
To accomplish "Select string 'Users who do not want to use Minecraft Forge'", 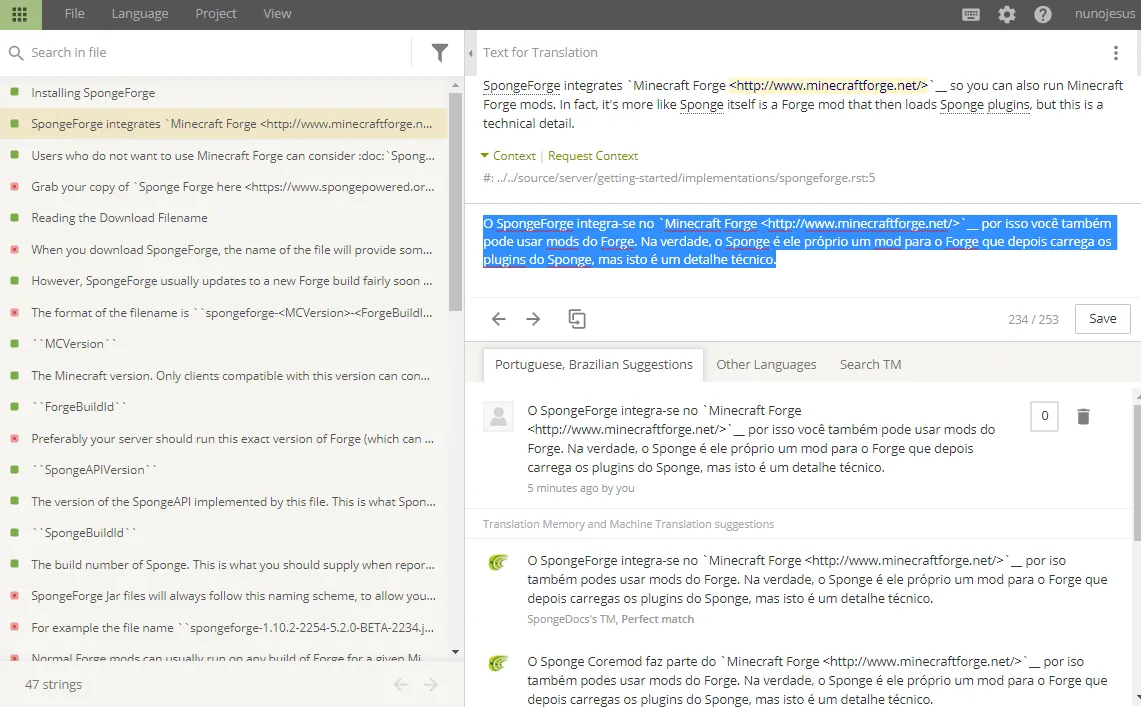I will click(223, 156).
